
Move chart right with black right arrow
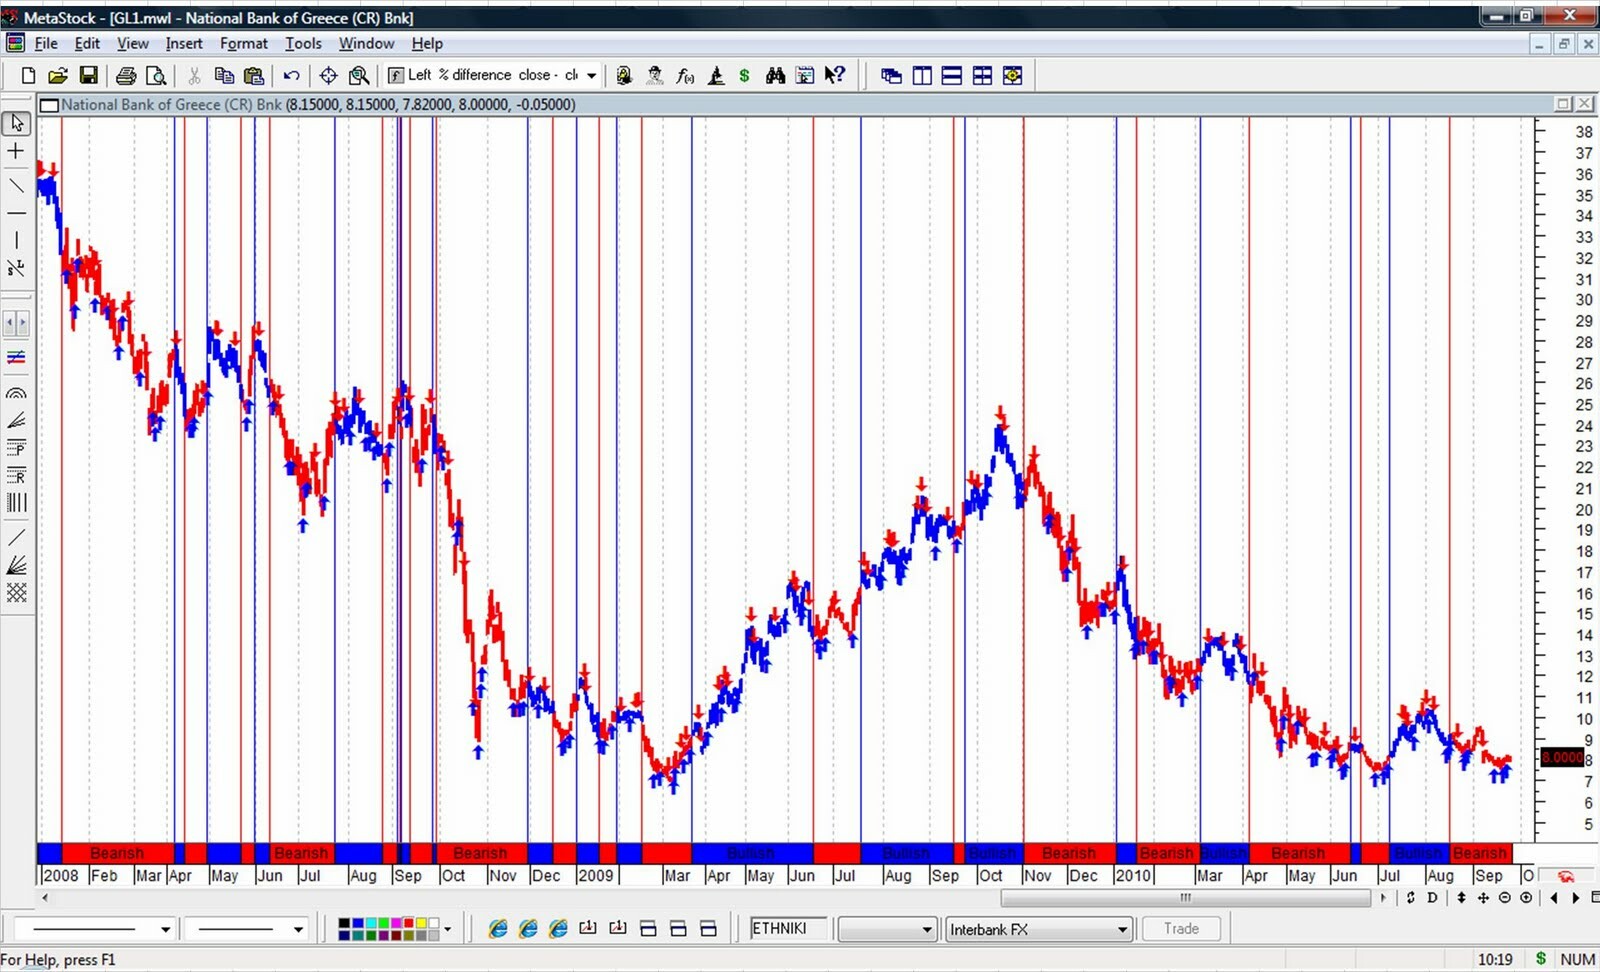(1576, 898)
